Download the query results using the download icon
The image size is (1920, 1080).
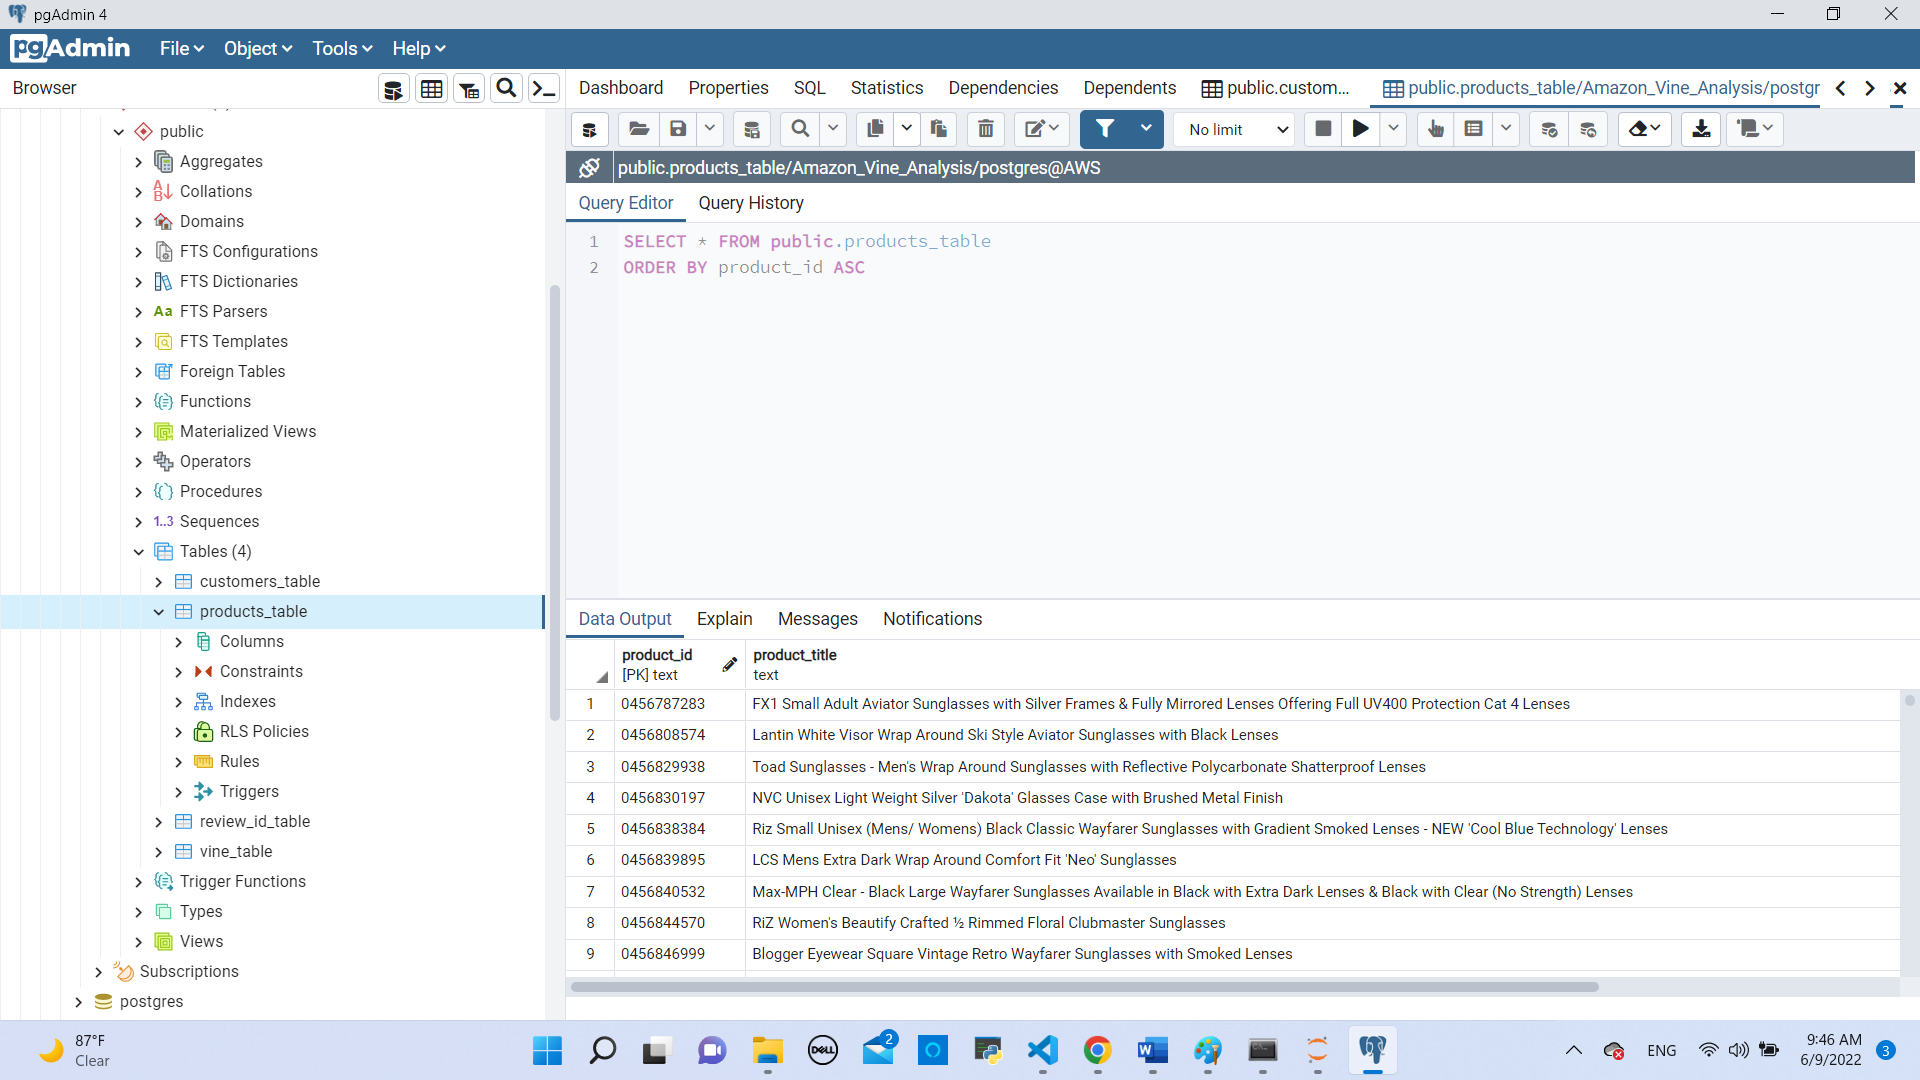1702,129
